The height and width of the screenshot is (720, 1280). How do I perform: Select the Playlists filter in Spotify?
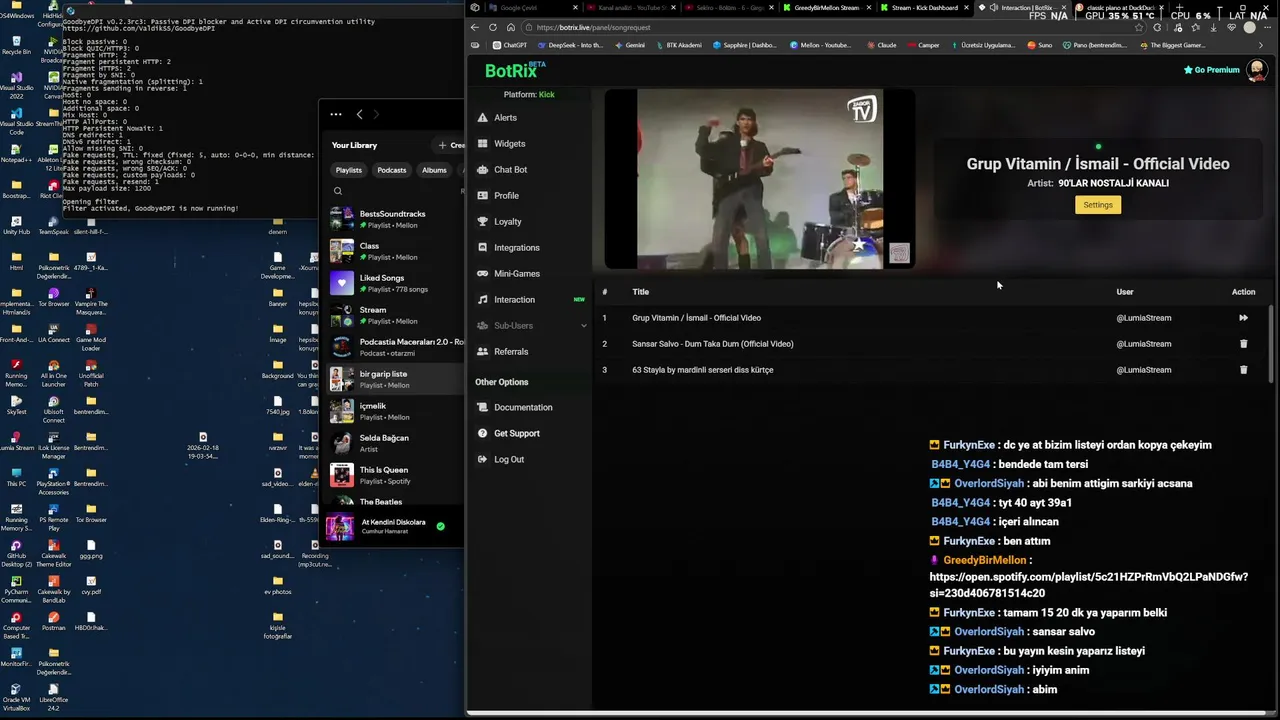[x=349, y=170]
